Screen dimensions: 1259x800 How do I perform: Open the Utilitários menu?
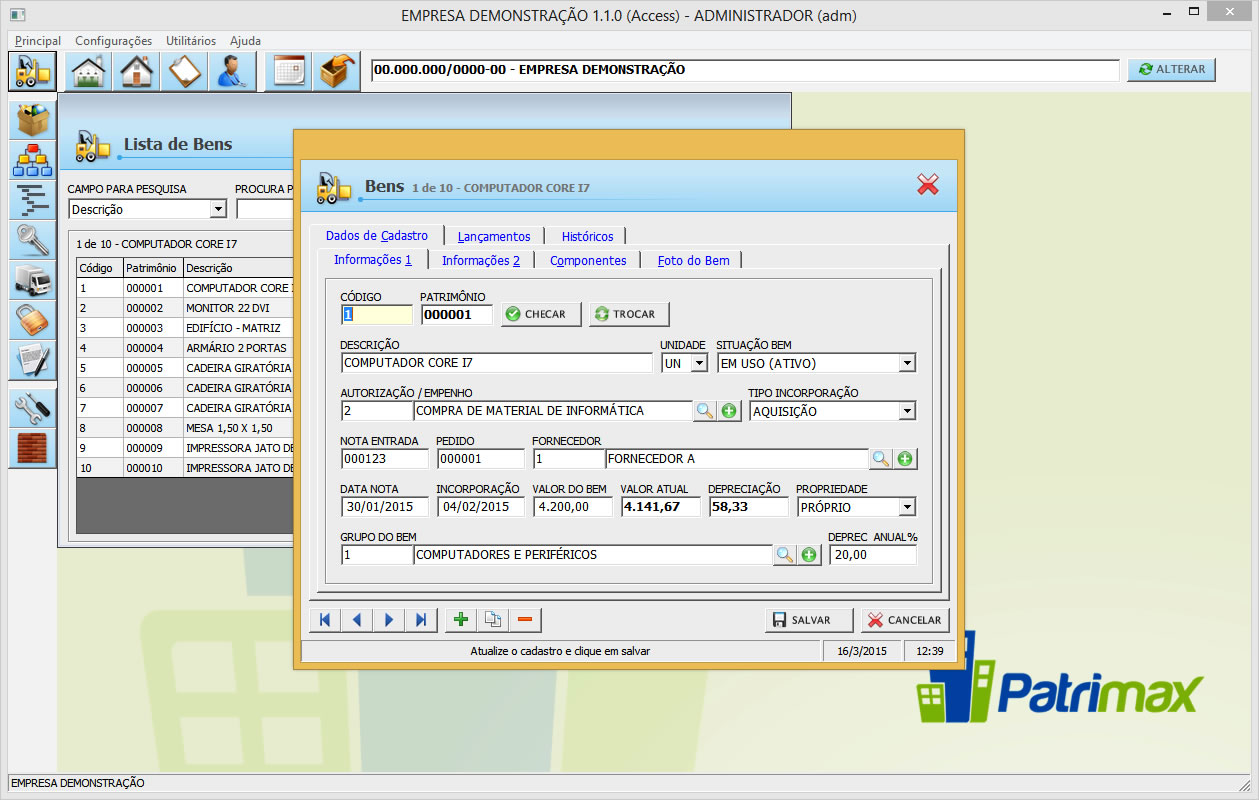191,41
